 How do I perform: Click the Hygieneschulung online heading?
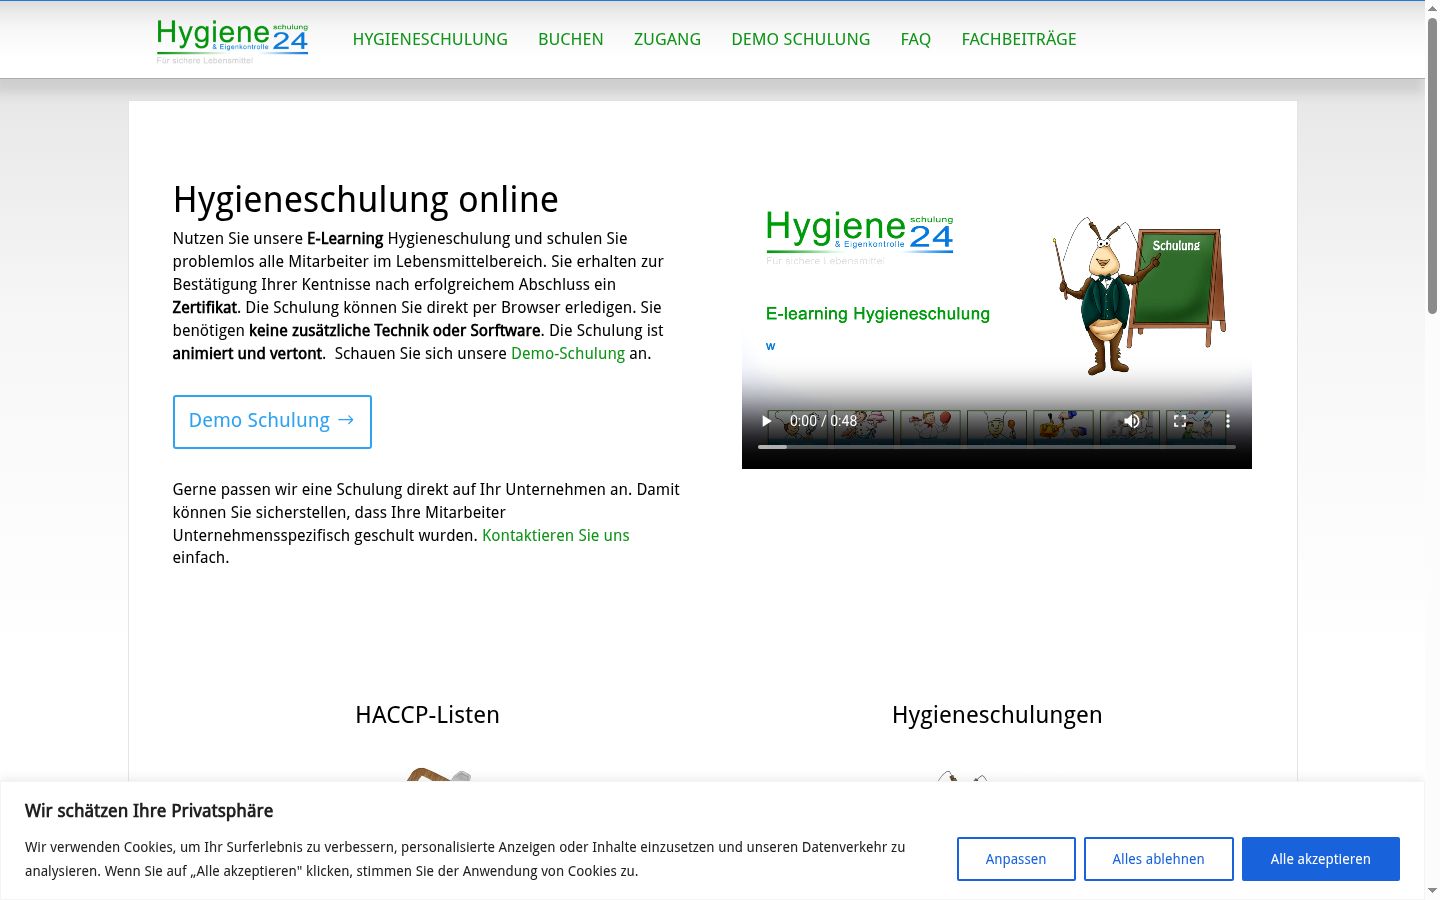pos(366,200)
